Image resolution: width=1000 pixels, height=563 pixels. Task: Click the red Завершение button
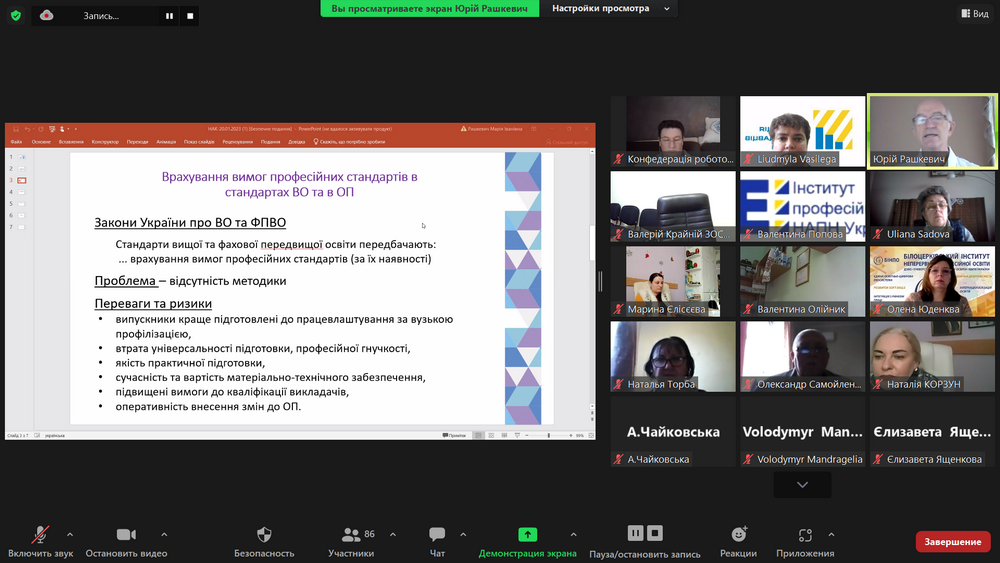coord(953,541)
